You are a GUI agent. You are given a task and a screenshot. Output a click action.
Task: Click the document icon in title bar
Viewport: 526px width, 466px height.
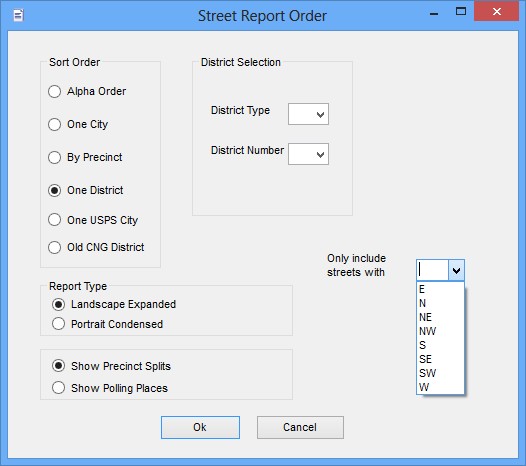point(18,15)
